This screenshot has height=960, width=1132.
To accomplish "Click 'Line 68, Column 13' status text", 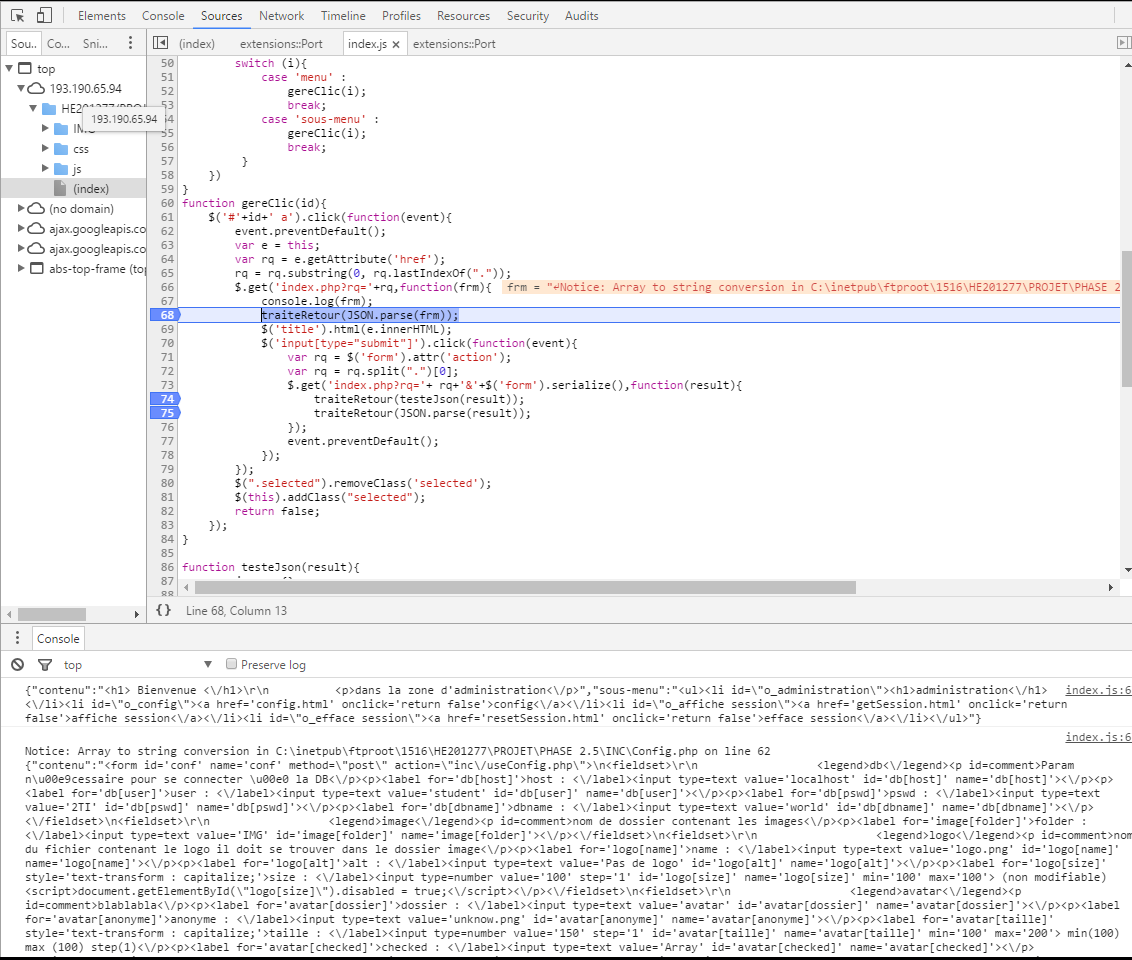I will tap(236, 611).
